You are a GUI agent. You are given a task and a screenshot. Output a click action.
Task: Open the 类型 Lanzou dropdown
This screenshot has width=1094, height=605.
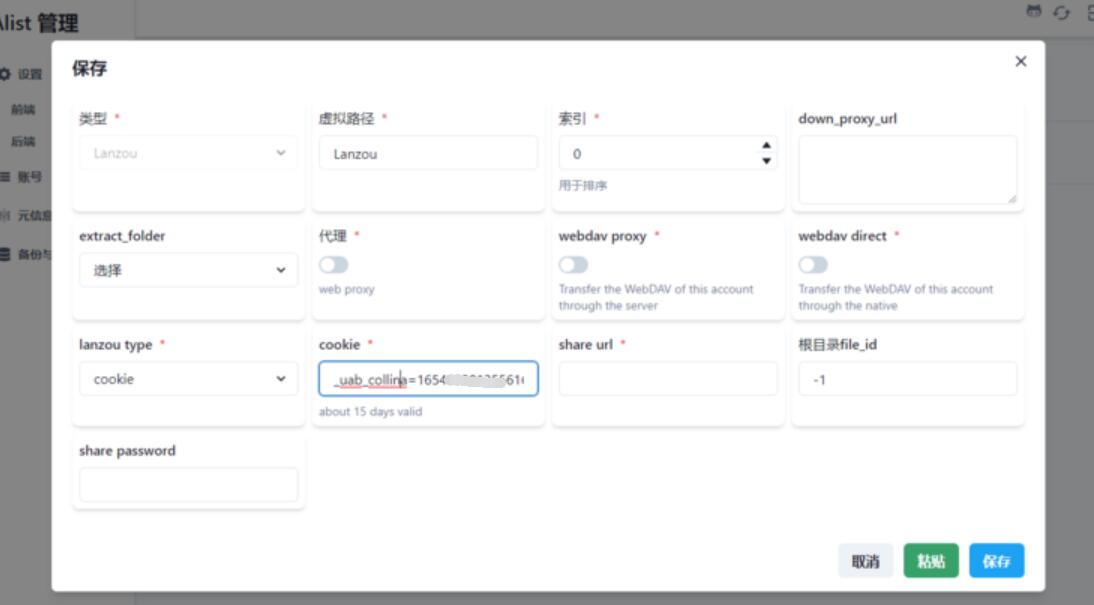tap(188, 153)
